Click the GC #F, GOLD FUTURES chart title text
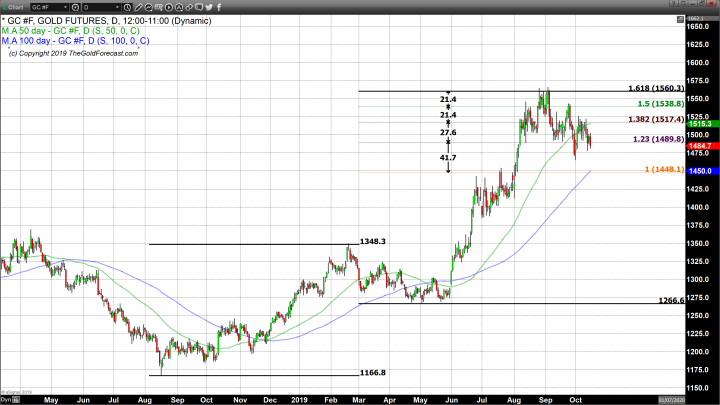 click(107, 21)
